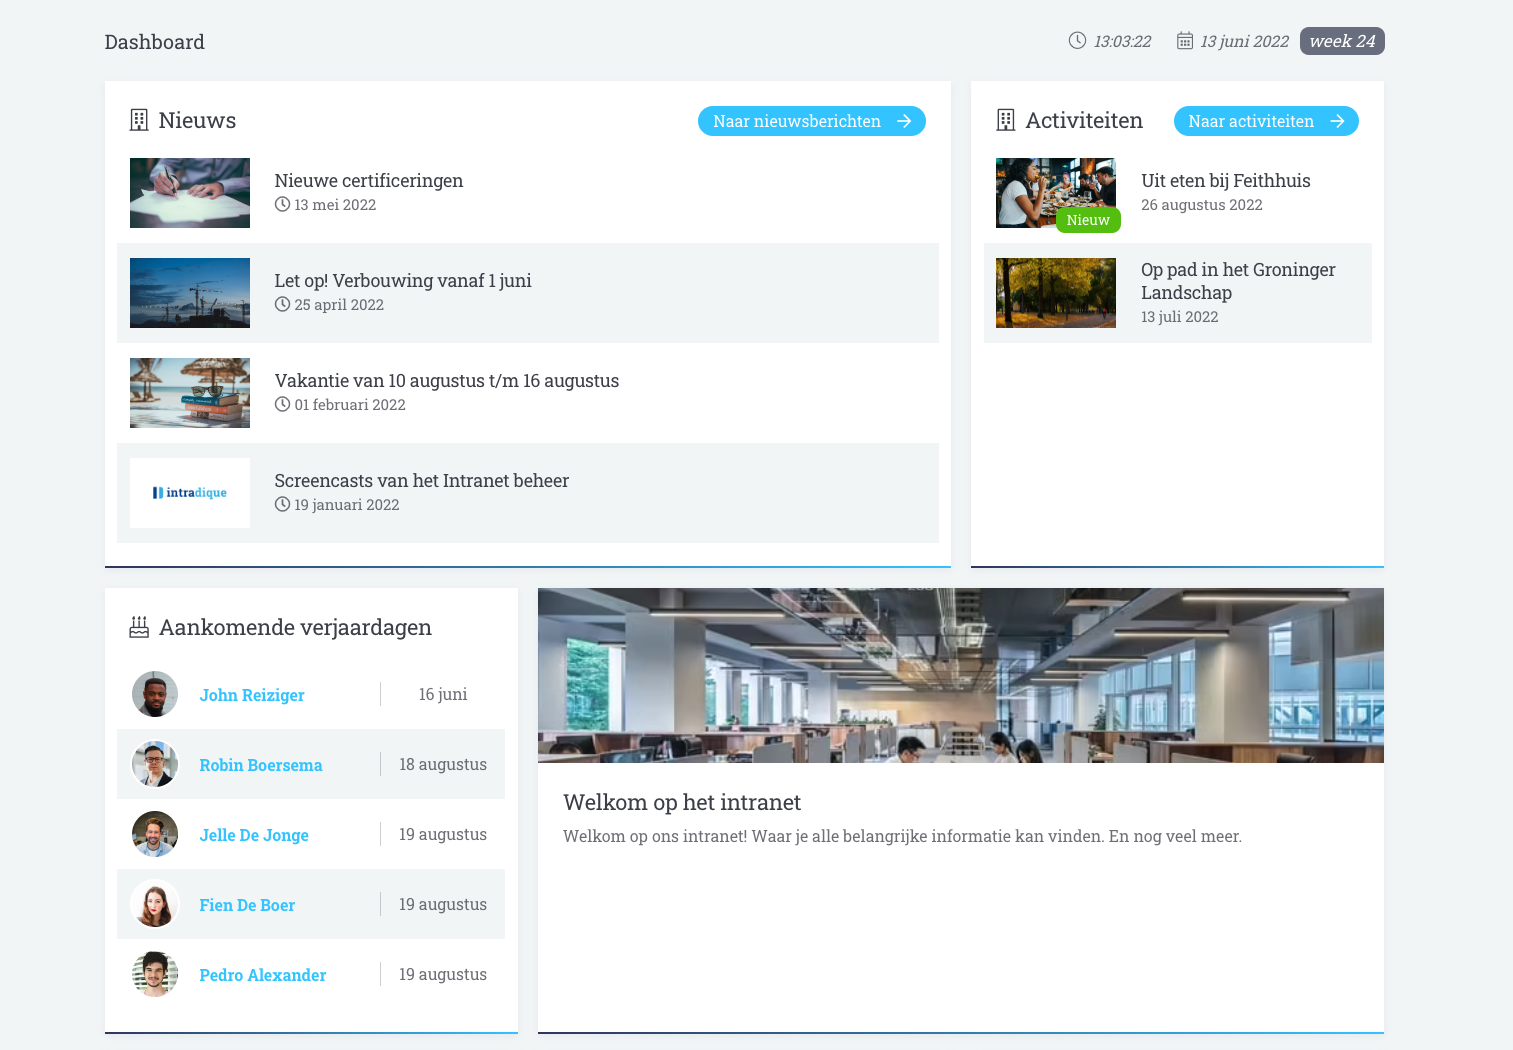1513x1050 pixels.
Task: Click the office banner image
Action: click(x=961, y=675)
